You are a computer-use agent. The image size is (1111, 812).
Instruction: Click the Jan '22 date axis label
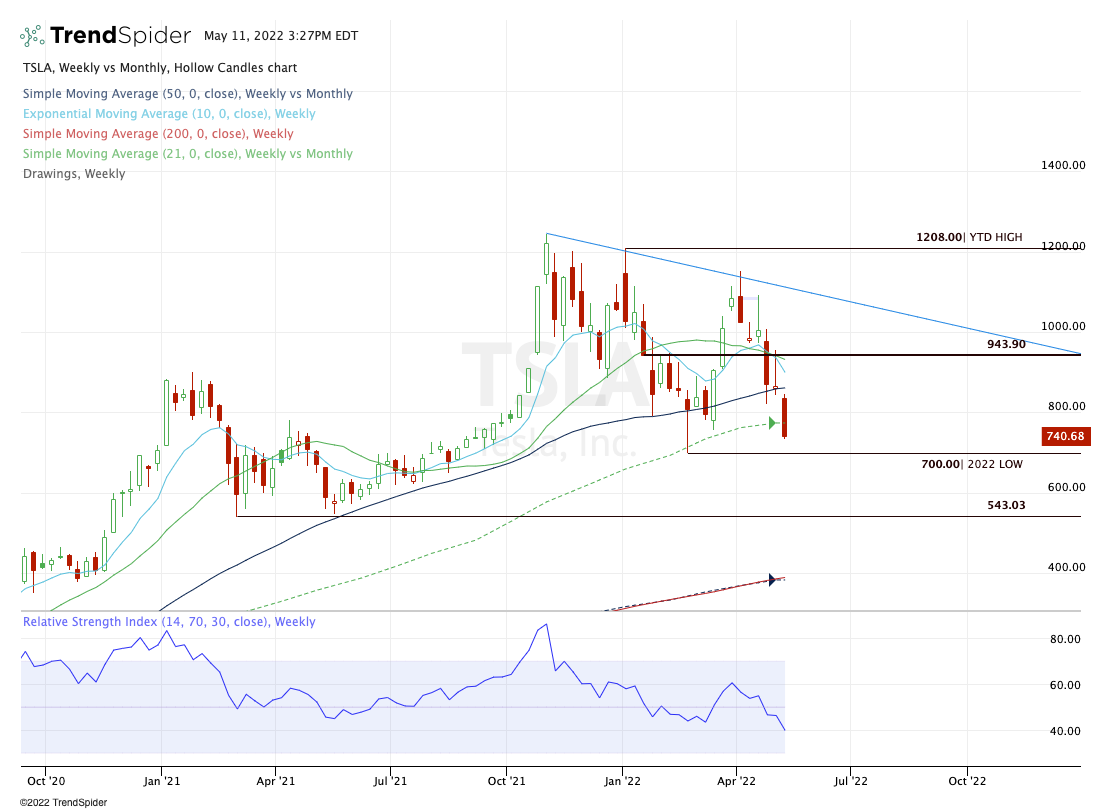tap(622, 781)
